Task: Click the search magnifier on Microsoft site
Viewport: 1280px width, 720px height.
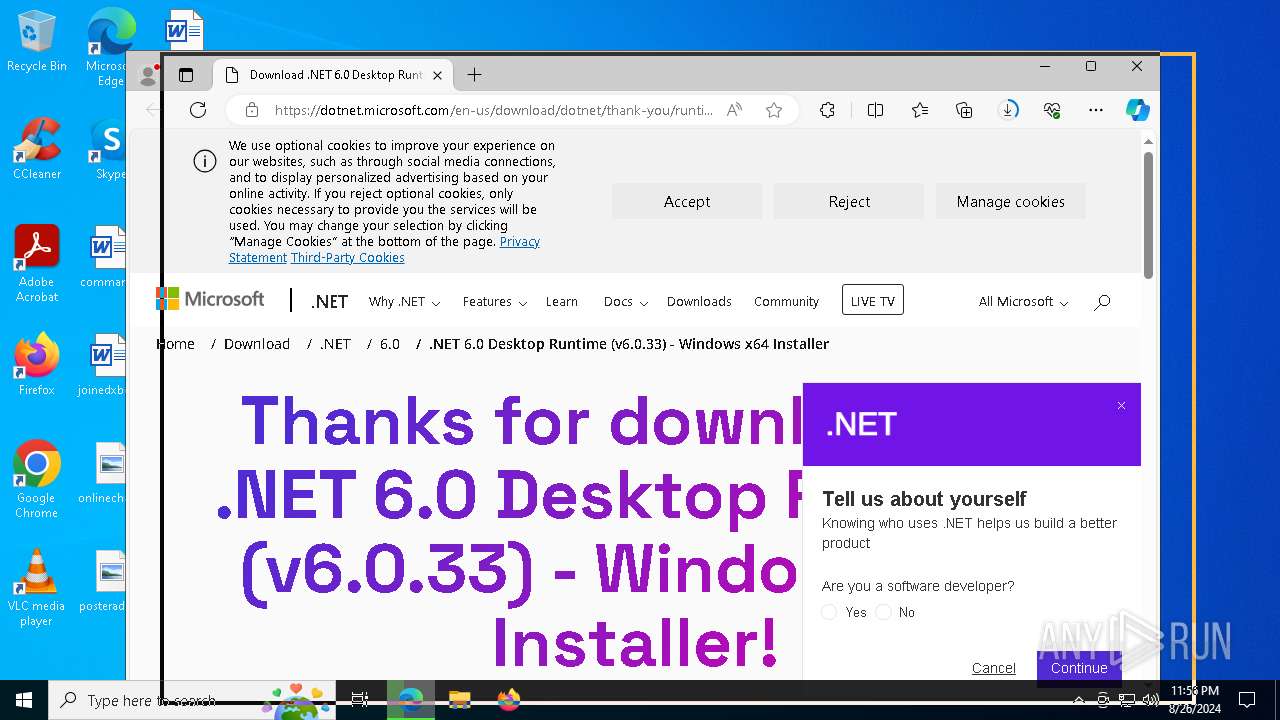Action: point(1102,302)
